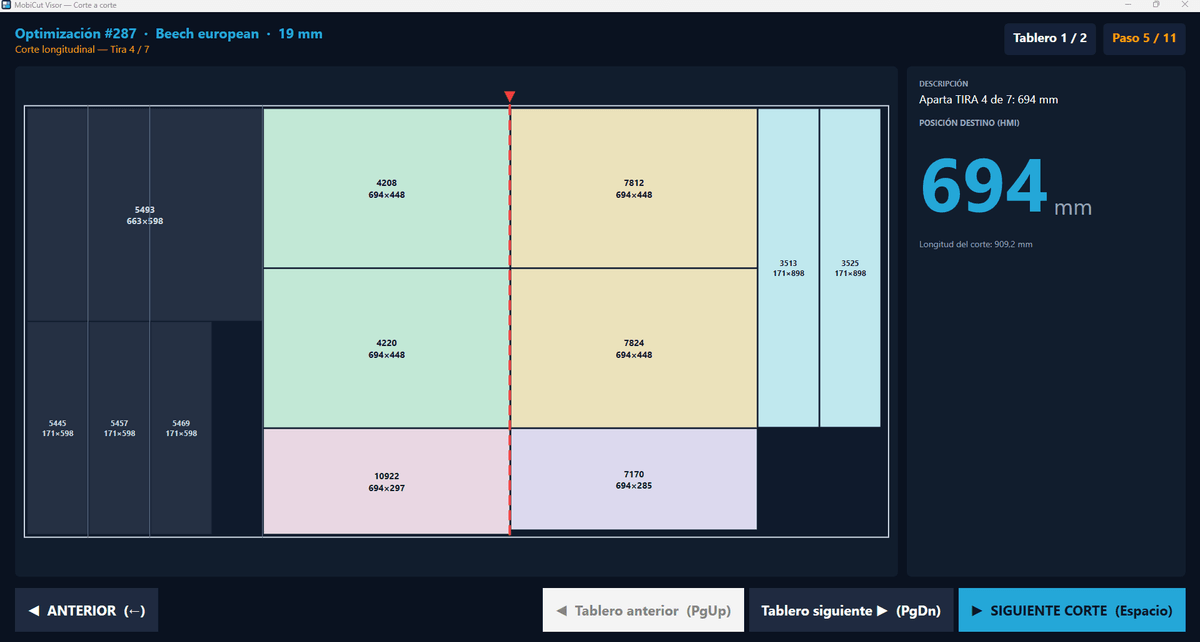This screenshot has height=642, width=1200.
Task: Click the Tablero 1 / 2 indicator
Action: pos(1050,38)
